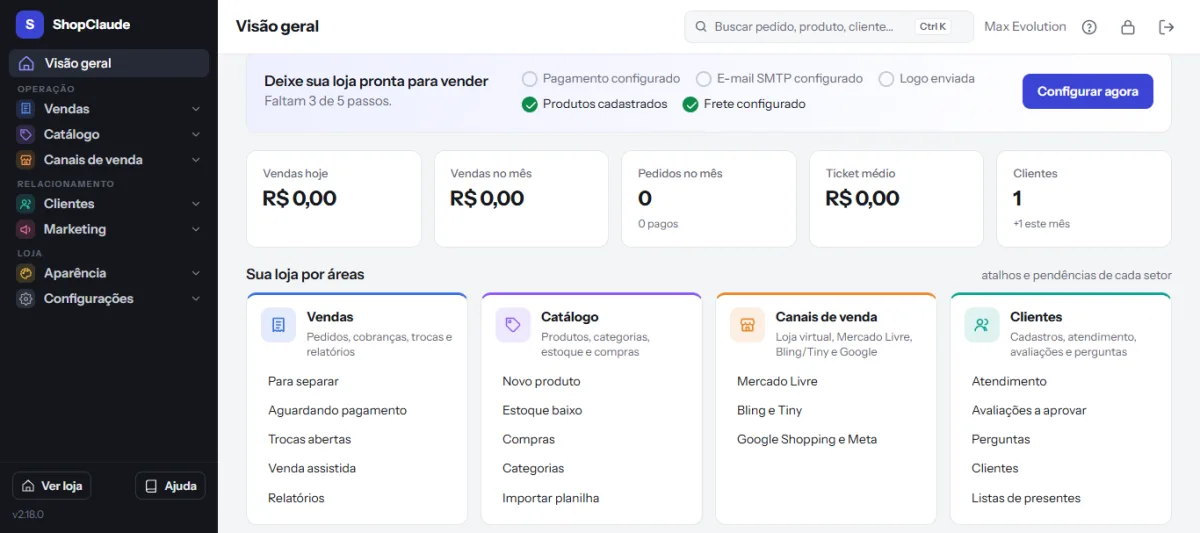Expand the Clientes sidebar chevron
The image size is (1200, 533).
pos(196,204)
